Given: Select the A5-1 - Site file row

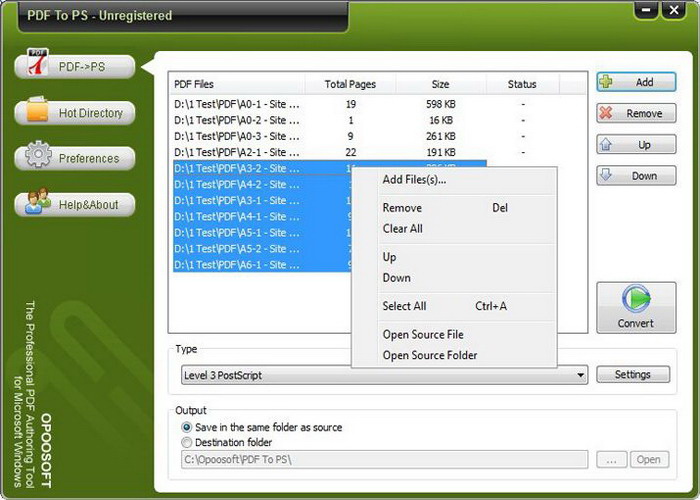Looking at the screenshot, I should point(262,233).
